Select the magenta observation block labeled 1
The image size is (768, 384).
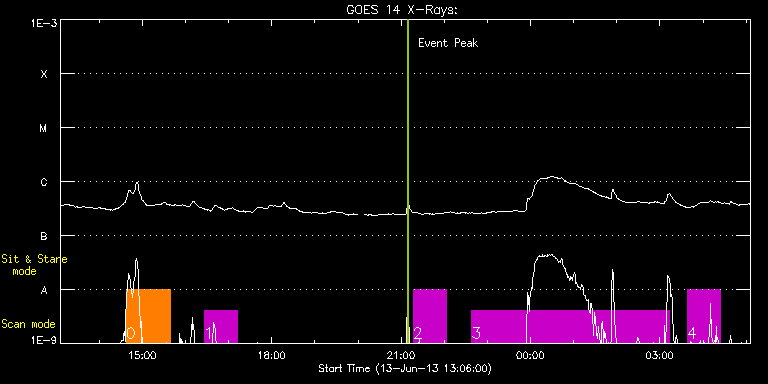pyautogui.click(x=221, y=326)
